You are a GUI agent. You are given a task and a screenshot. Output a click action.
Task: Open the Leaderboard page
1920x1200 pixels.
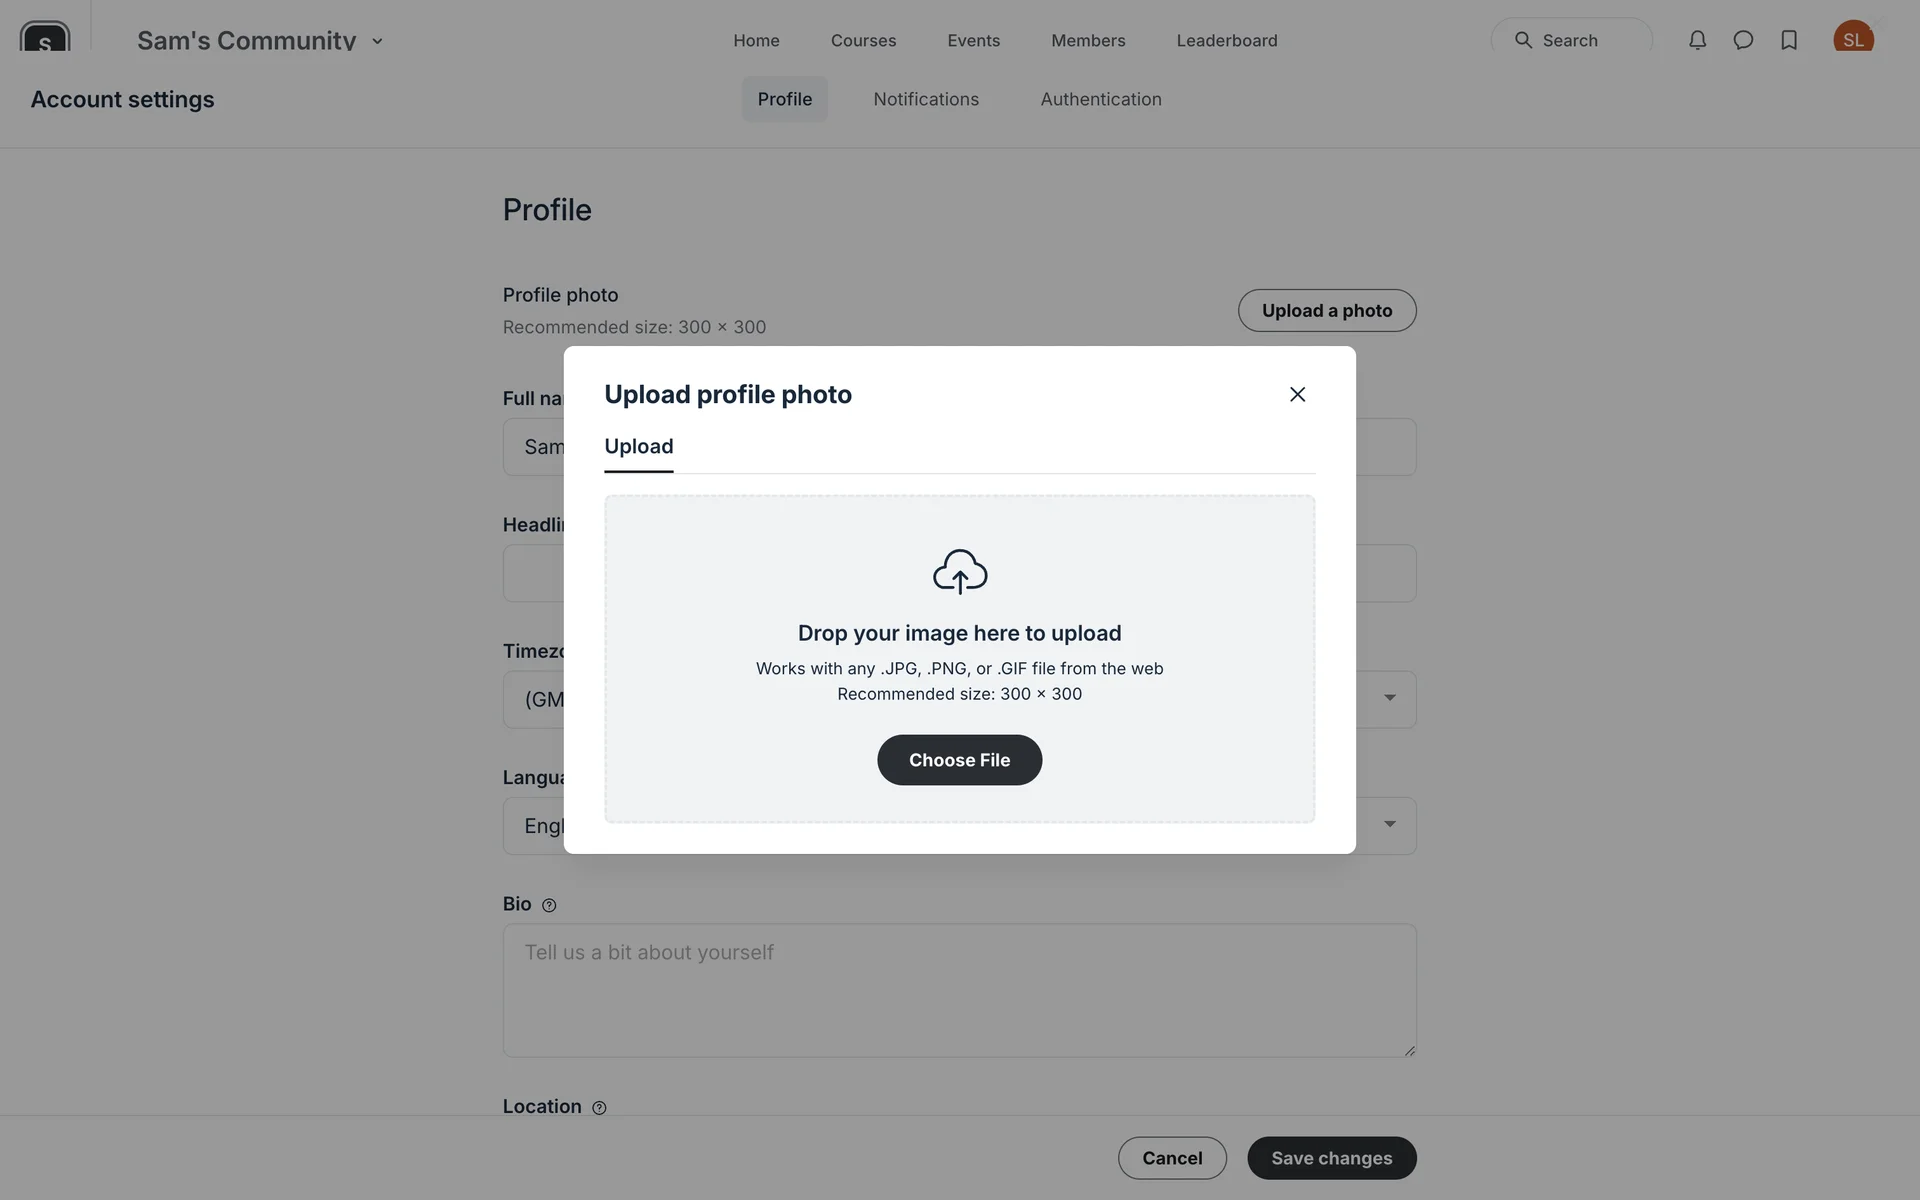pyautogui.click(x=1226, y=40)
